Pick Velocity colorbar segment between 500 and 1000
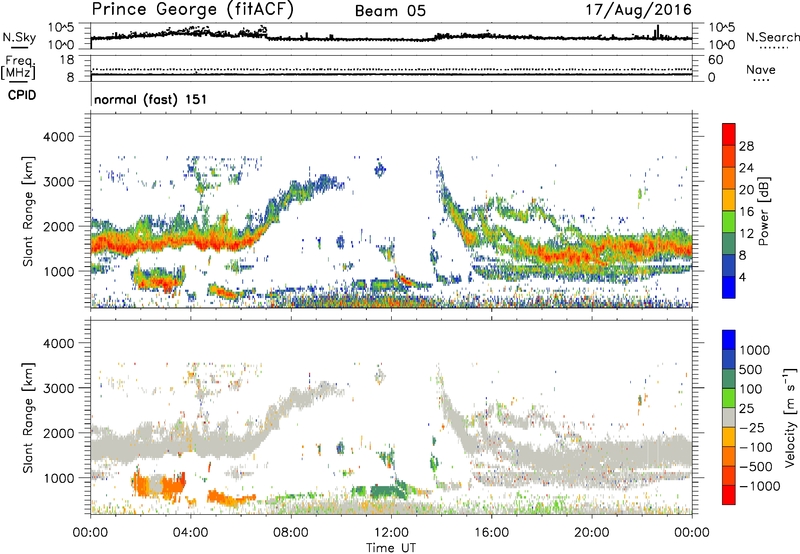The height and width of the screenshot is (554, 800). tap(729, 359)
